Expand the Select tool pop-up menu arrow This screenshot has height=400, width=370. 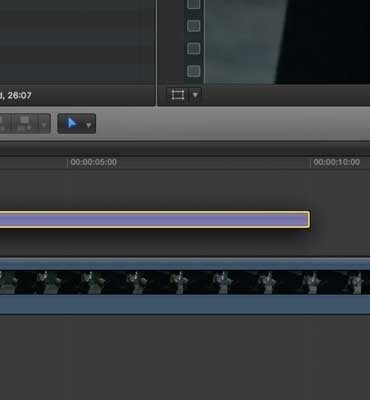[x=88, y=125]
